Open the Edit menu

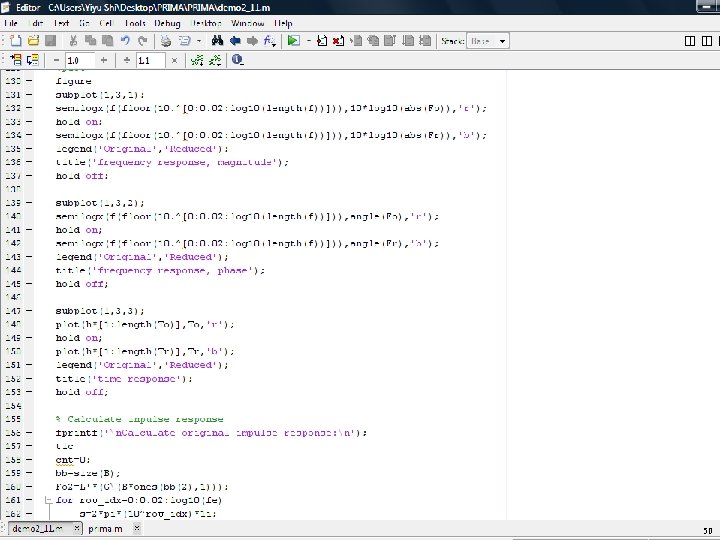coord(36,23)
